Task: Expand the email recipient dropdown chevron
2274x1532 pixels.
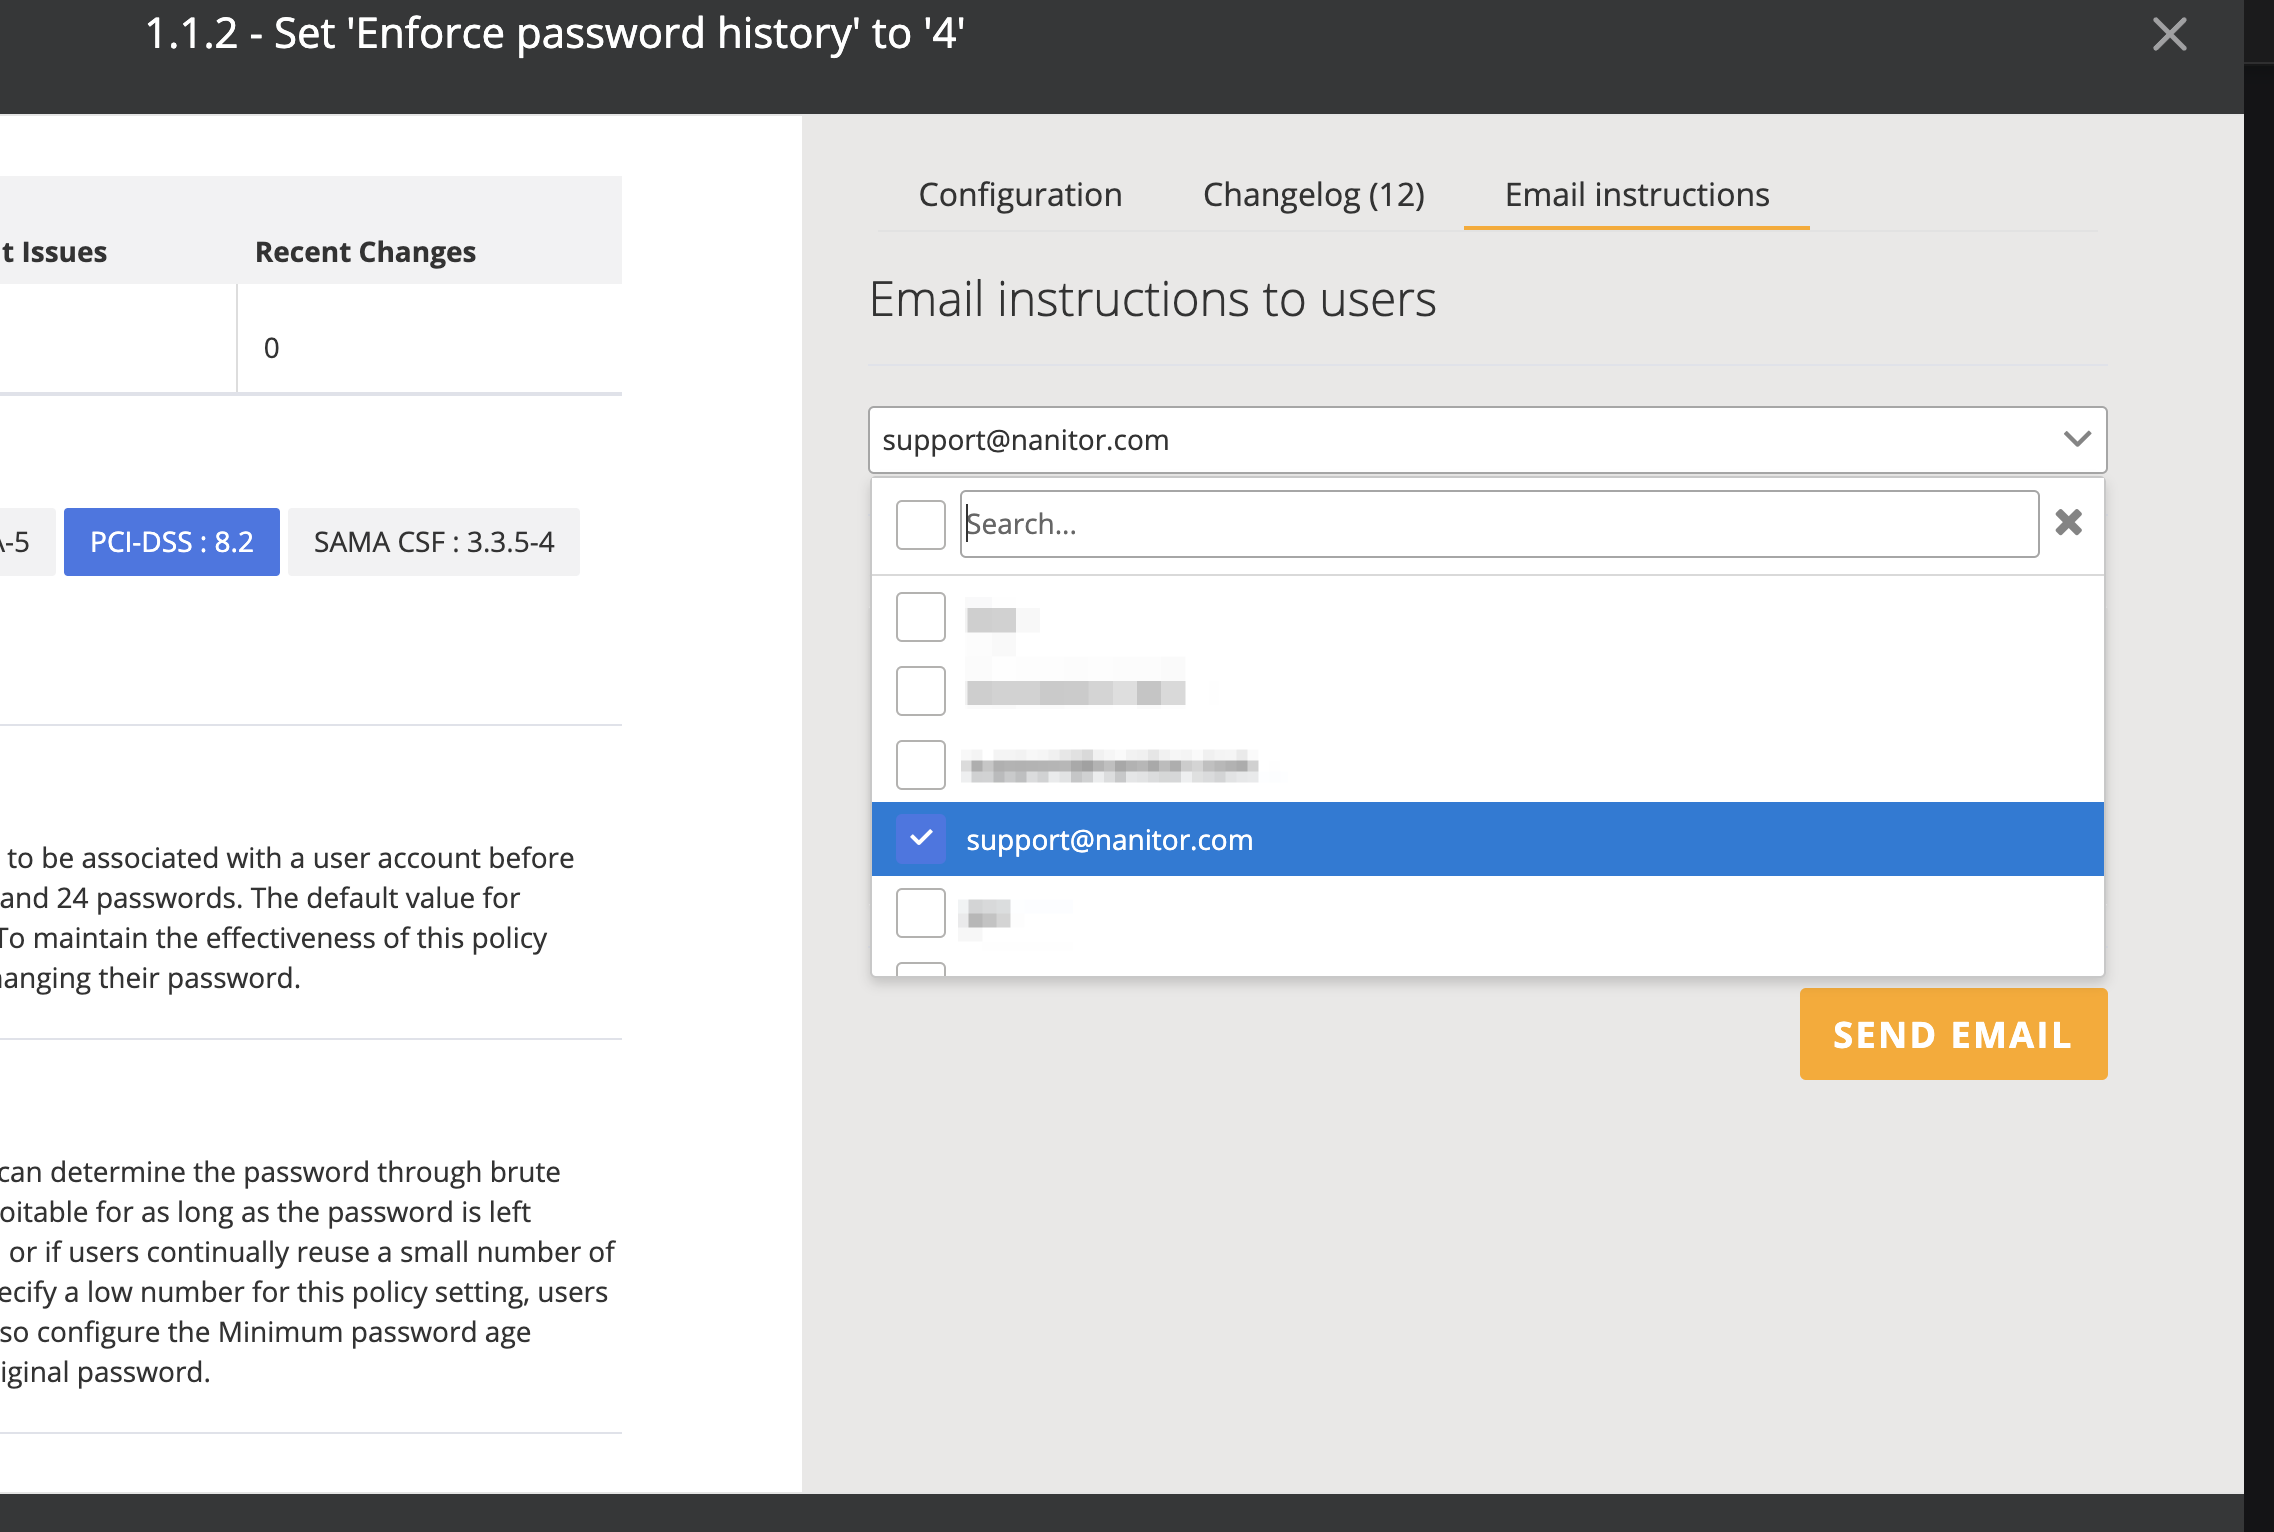Action: point(2077,440)
